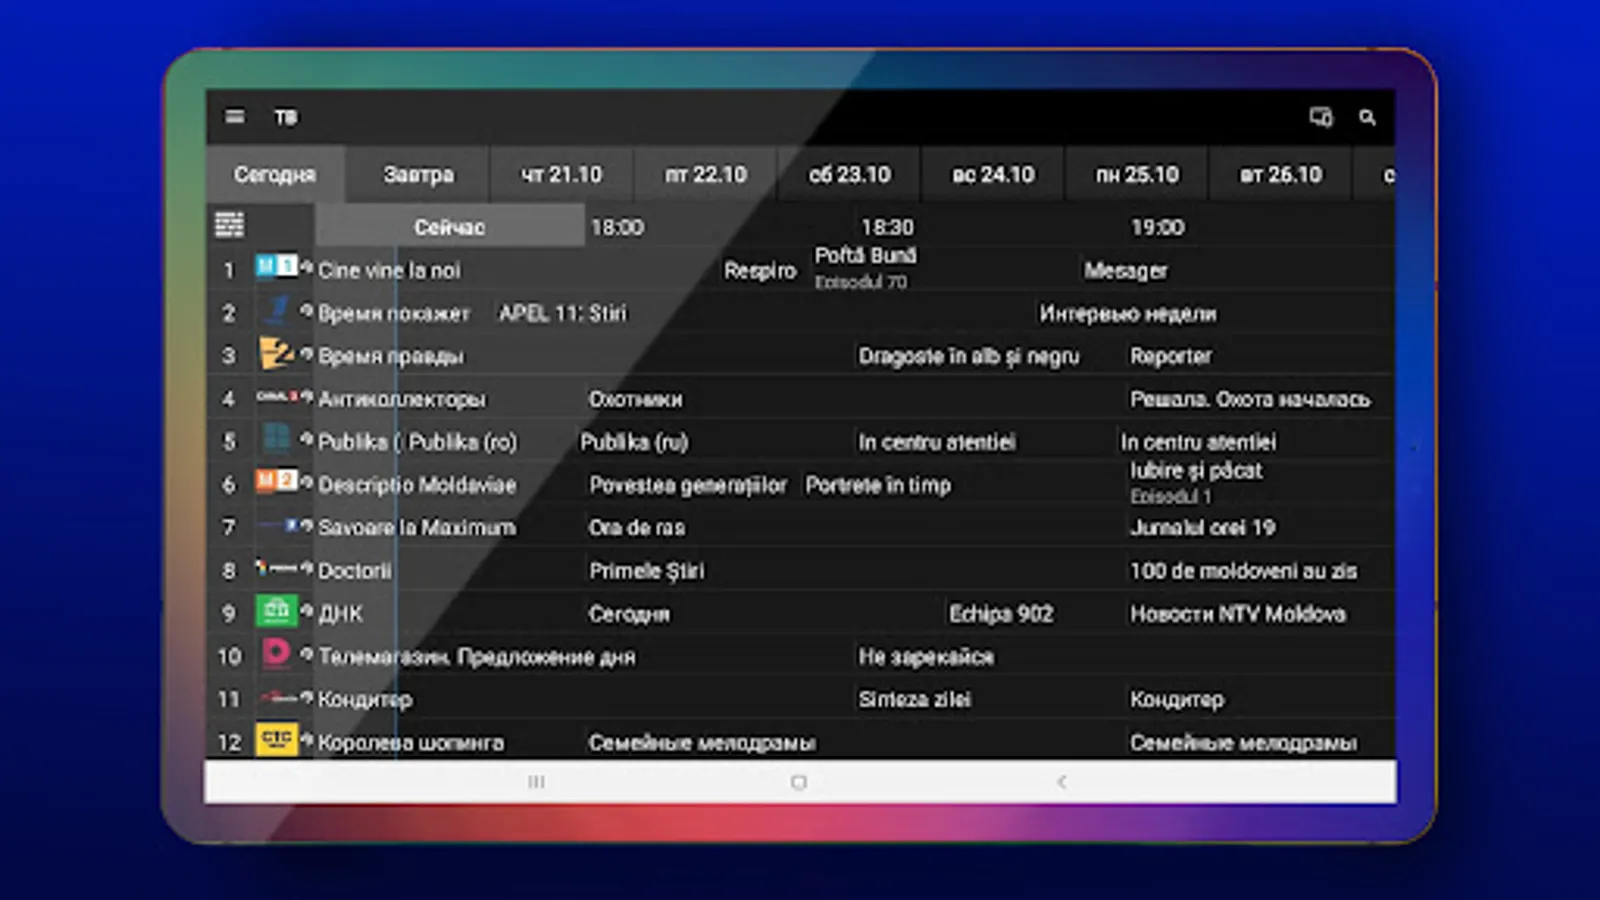Open the пн 25.10 date column
This screenshot has height=900, width=1600.
pyautogui.click(x=1137, y=174)
